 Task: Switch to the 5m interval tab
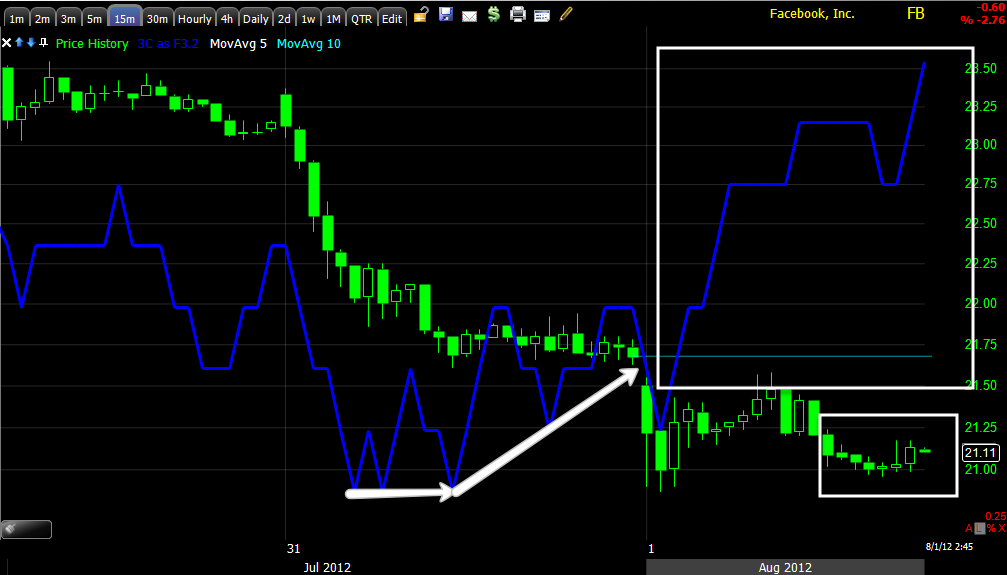pyautogui.click(x=94, y=18)
